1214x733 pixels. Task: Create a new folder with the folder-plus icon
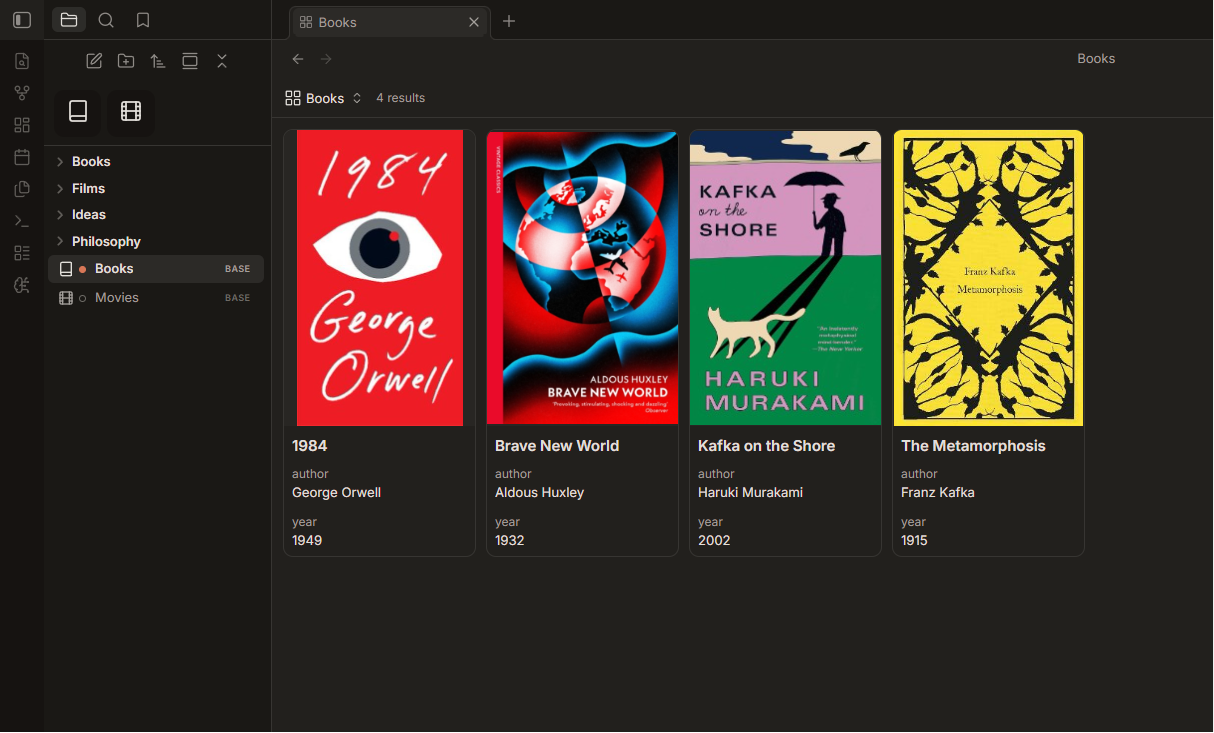coord(126,61)
